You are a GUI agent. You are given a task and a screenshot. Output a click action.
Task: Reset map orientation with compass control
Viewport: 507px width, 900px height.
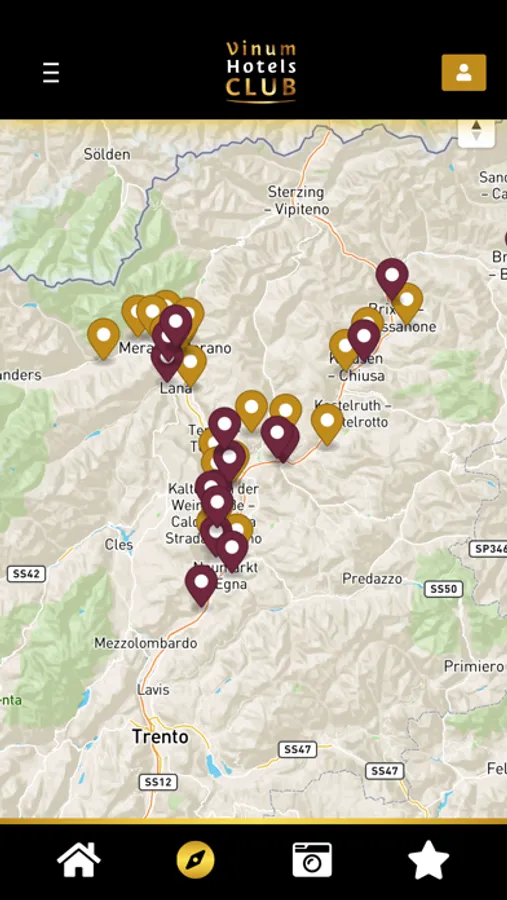tap(476, 131)
